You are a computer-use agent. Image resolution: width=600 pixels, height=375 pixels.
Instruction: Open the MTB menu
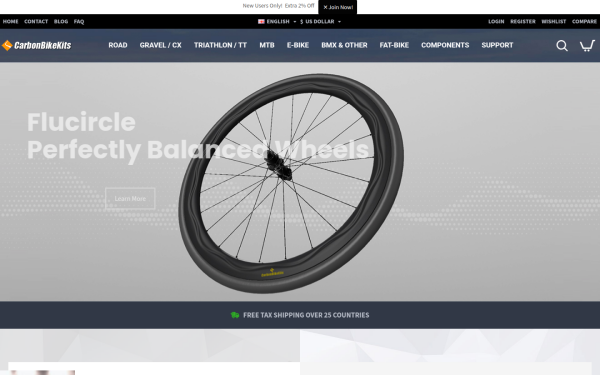pyautogui.click(x=267, y=45)
